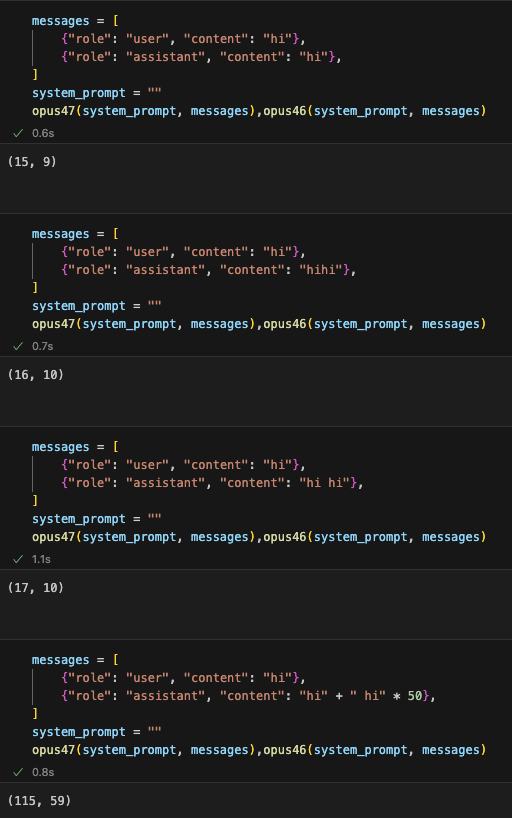Screen dimensions: 512x818
Task: Click the "1.1s" execution time
Action: pyautogui.click(x=41, y=559)
